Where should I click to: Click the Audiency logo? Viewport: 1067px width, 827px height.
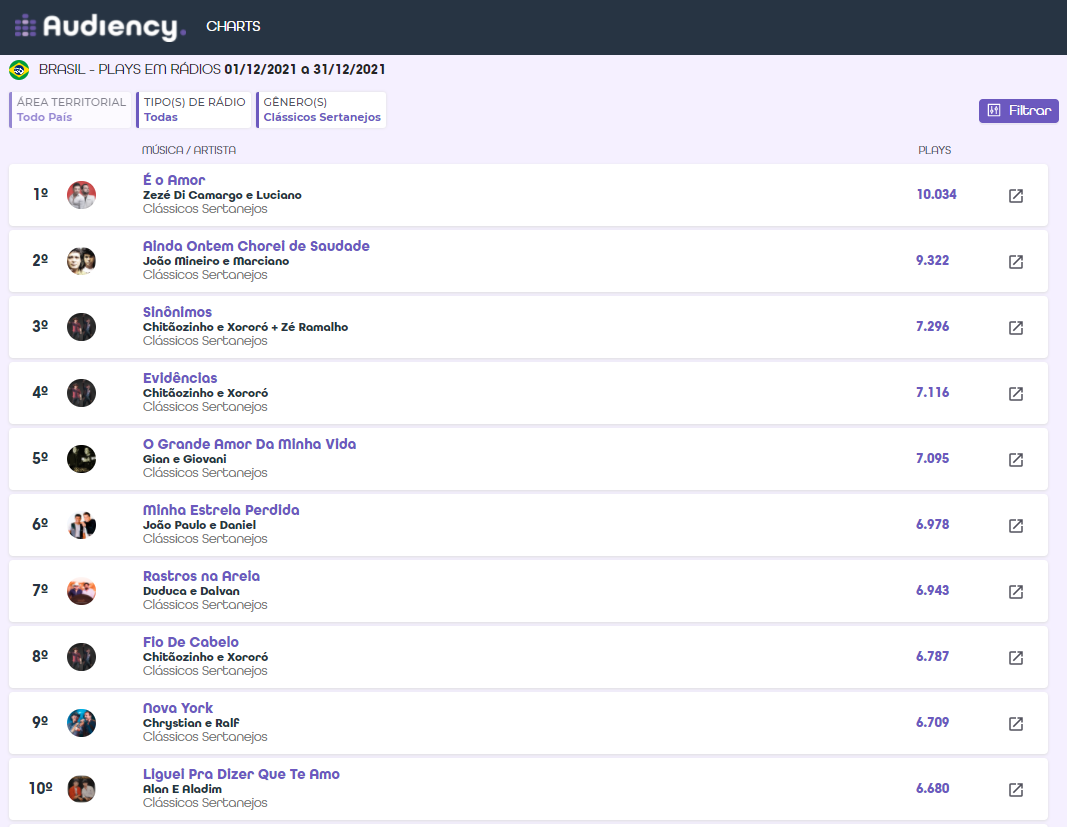coord(100,27)
